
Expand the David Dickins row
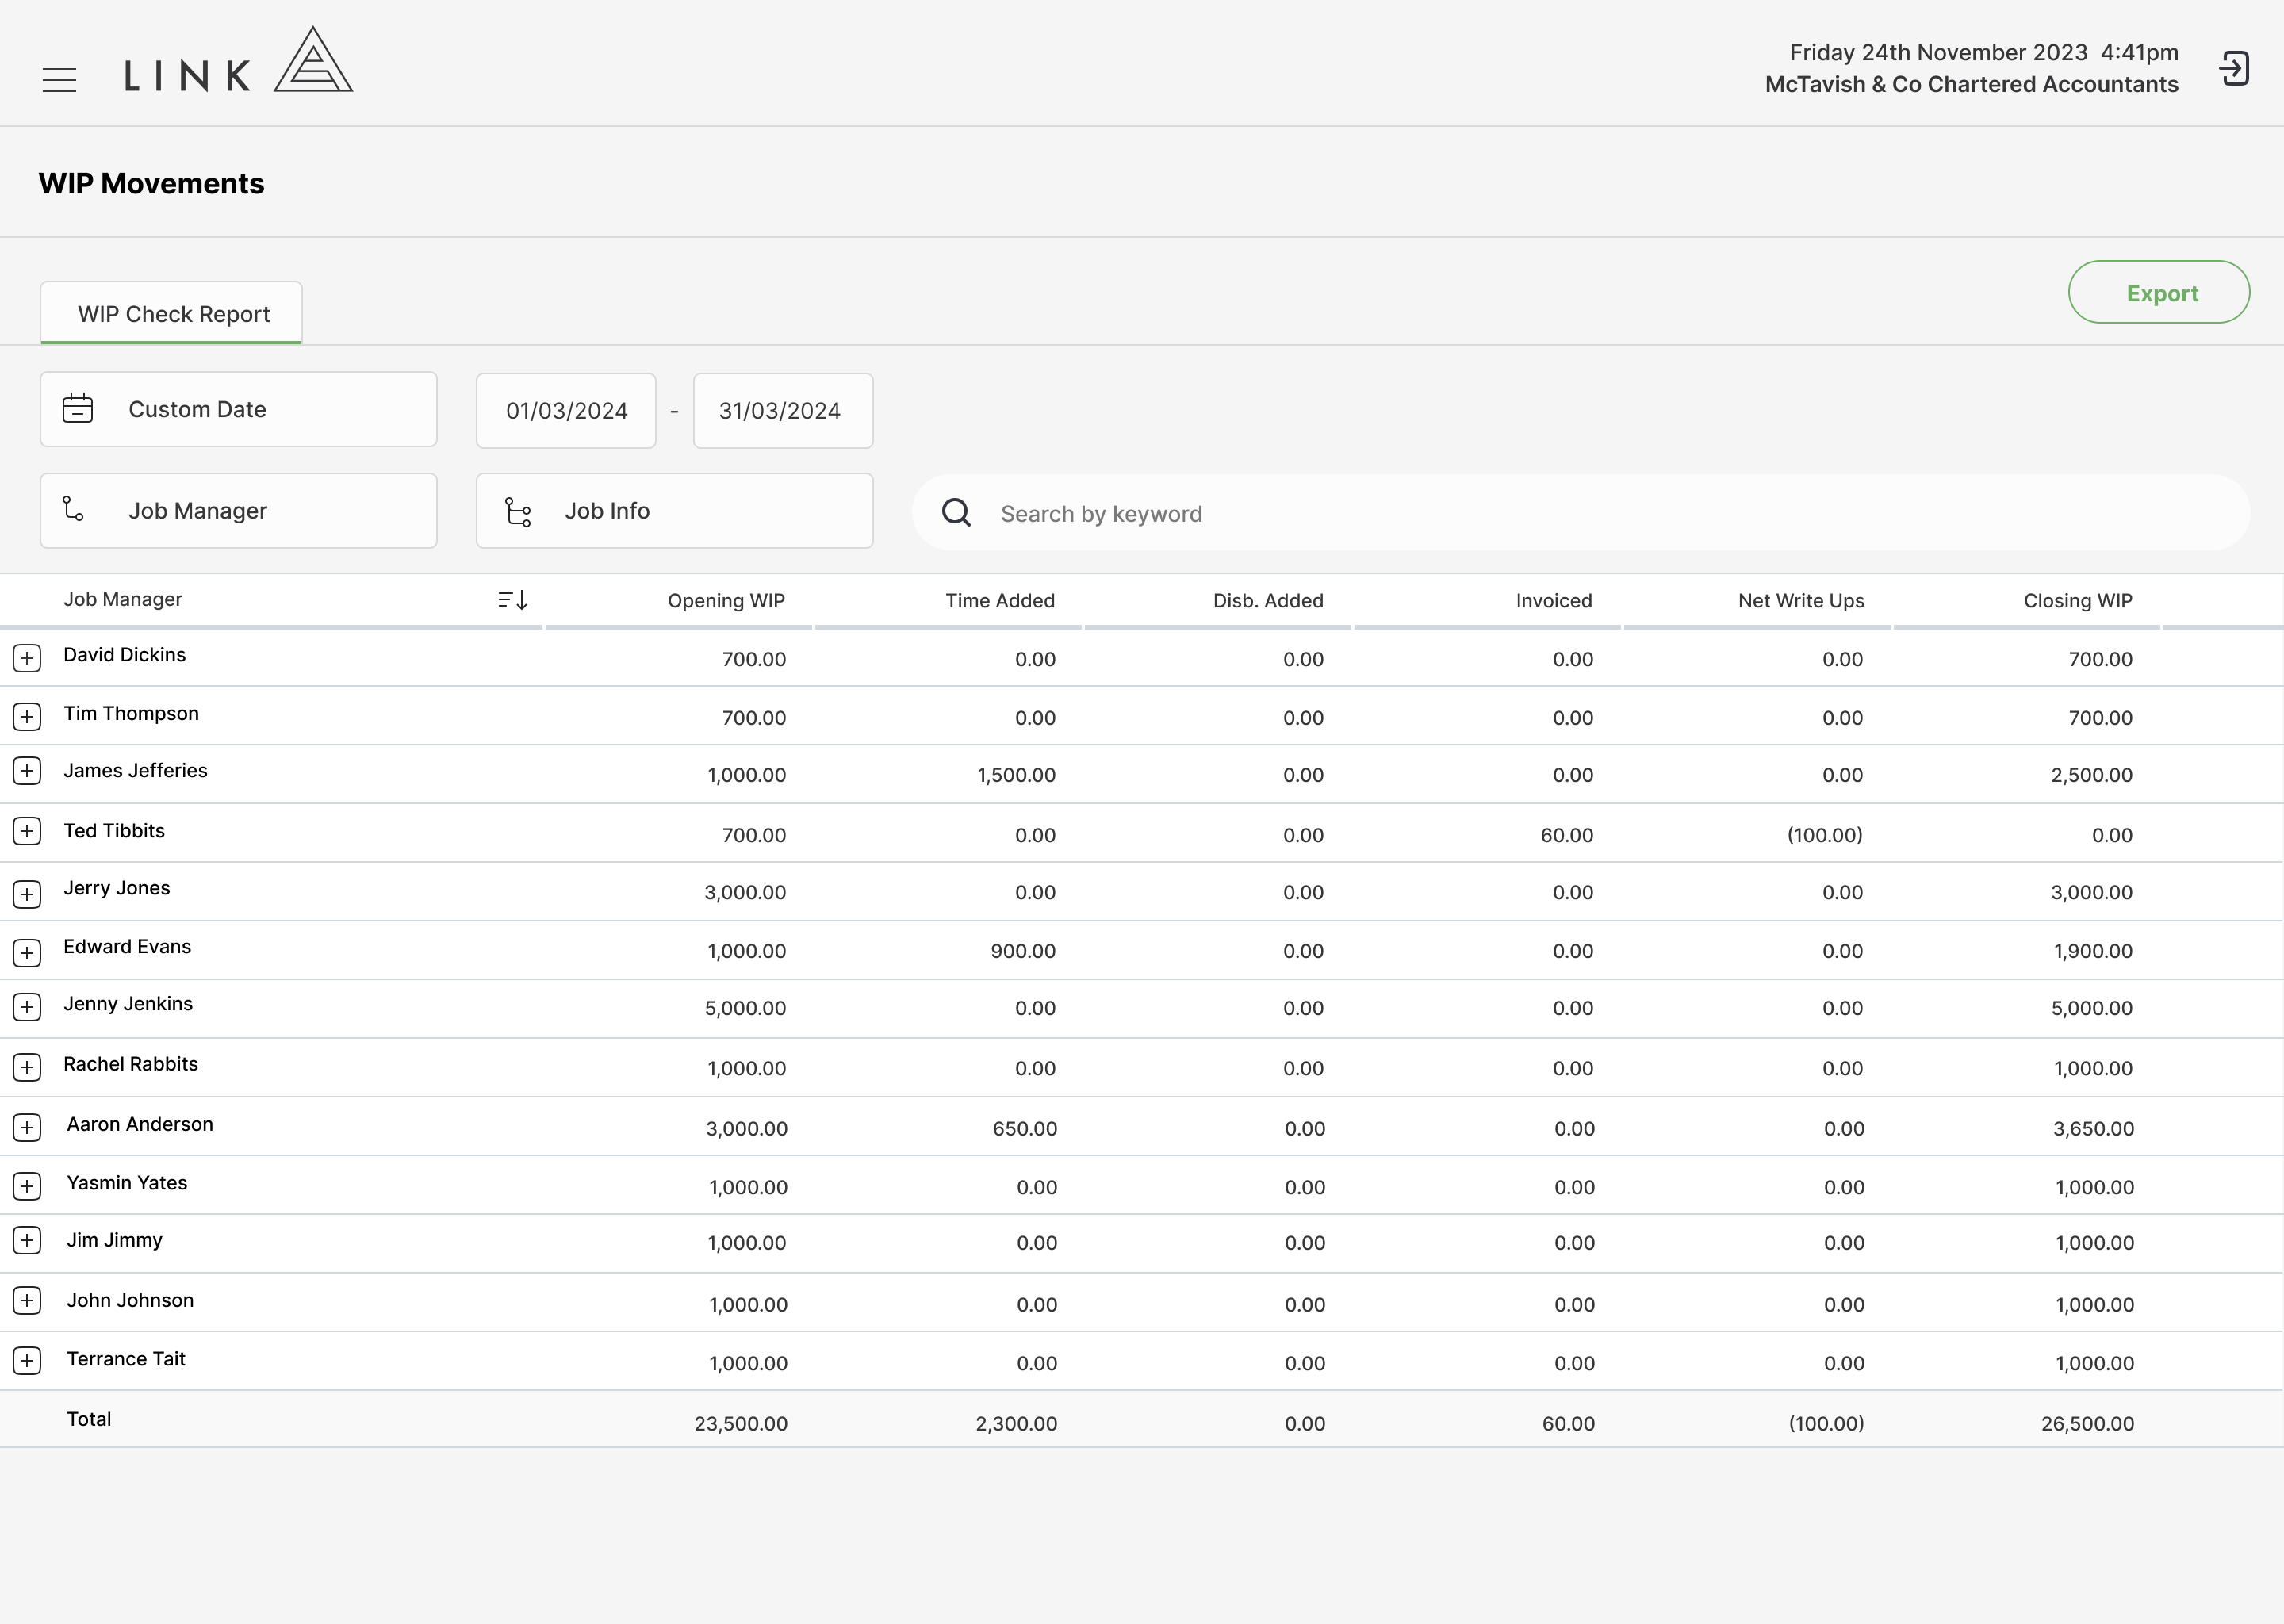[27, 658]
